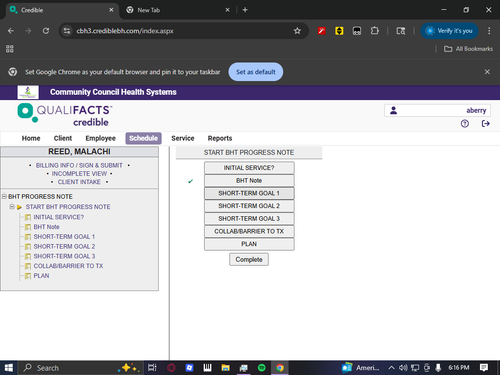The height and width of the screenshot is (375, 500).
Task: Open the SHORT-TERM GOAL 3 form button
Action: 249,219
